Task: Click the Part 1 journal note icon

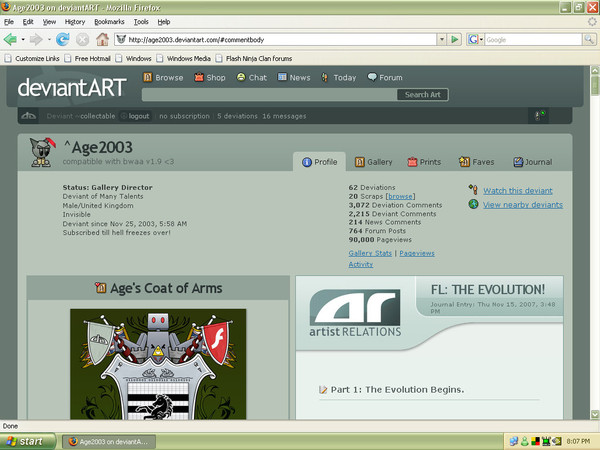Action: (323, 390)
